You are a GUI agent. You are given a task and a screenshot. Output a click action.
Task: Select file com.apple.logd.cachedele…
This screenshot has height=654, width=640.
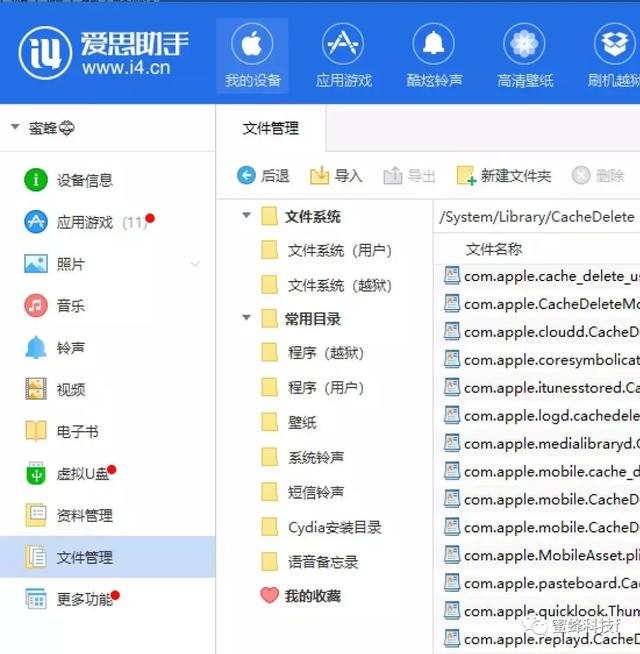pos(542,415)
